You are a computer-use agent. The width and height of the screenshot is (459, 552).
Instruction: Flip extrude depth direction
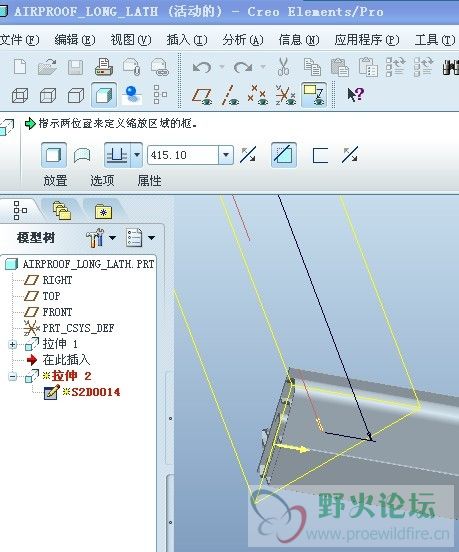click(248, 155)
